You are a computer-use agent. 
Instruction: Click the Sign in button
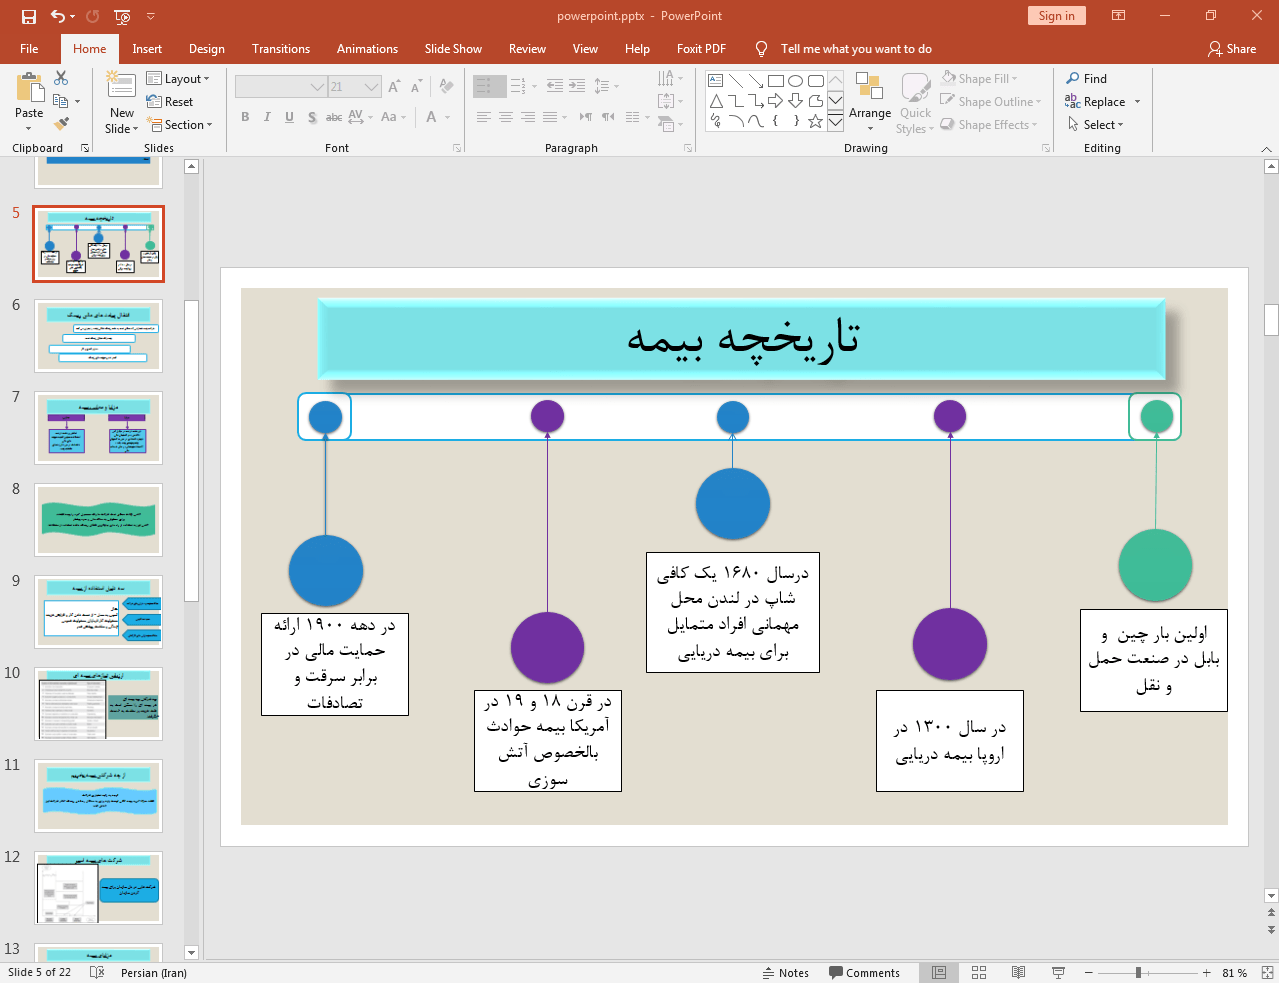pyautogui.click(x=1056, y=16)
